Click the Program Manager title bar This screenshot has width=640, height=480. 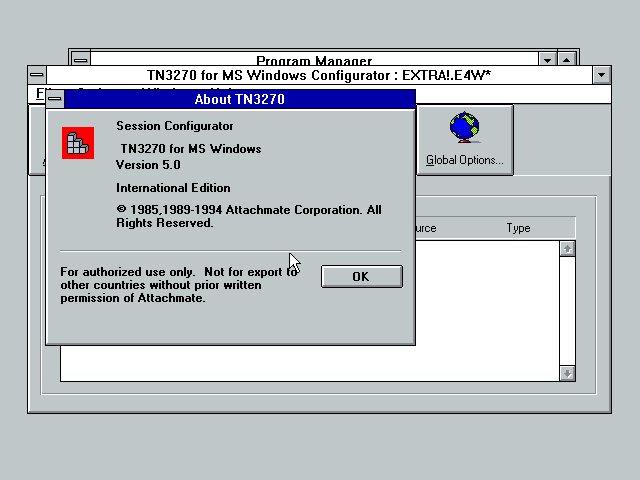tap(314, 60)
